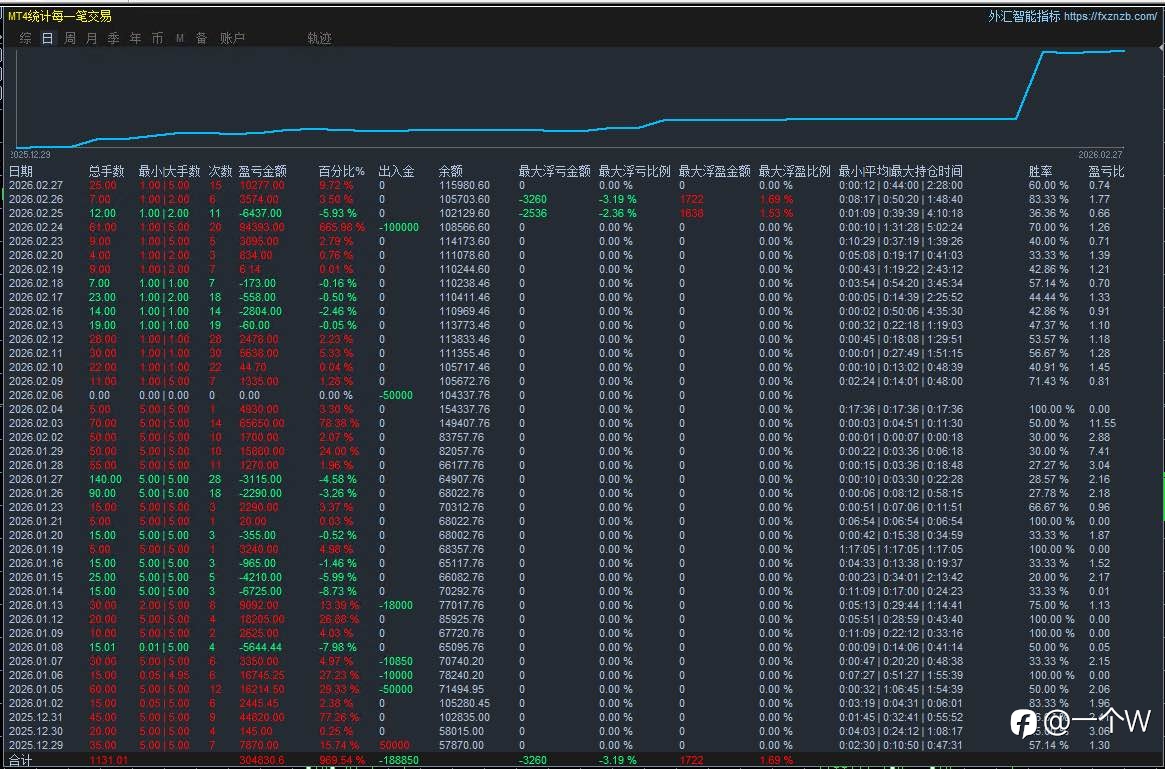The height and width of the screenshot is (769, 1165).
Task: Switch to the 月 monthly tab
Action: tap(92, 38)
